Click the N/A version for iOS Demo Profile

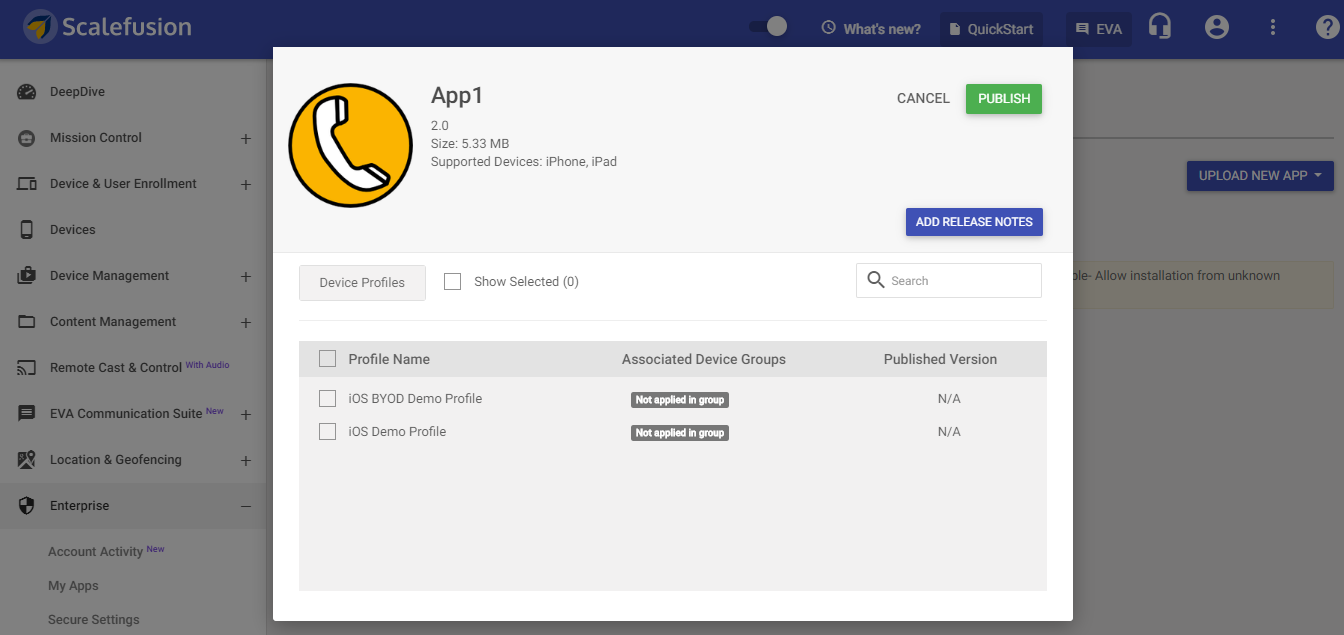point(949,432)
